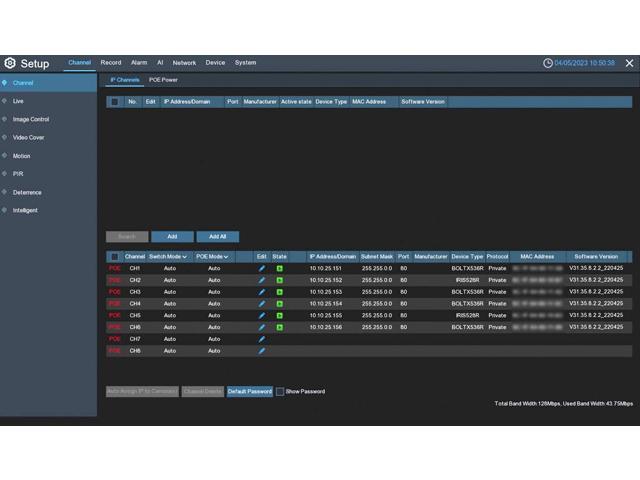
Task: Click the Setup gear icon
Action: click(10, 63)
